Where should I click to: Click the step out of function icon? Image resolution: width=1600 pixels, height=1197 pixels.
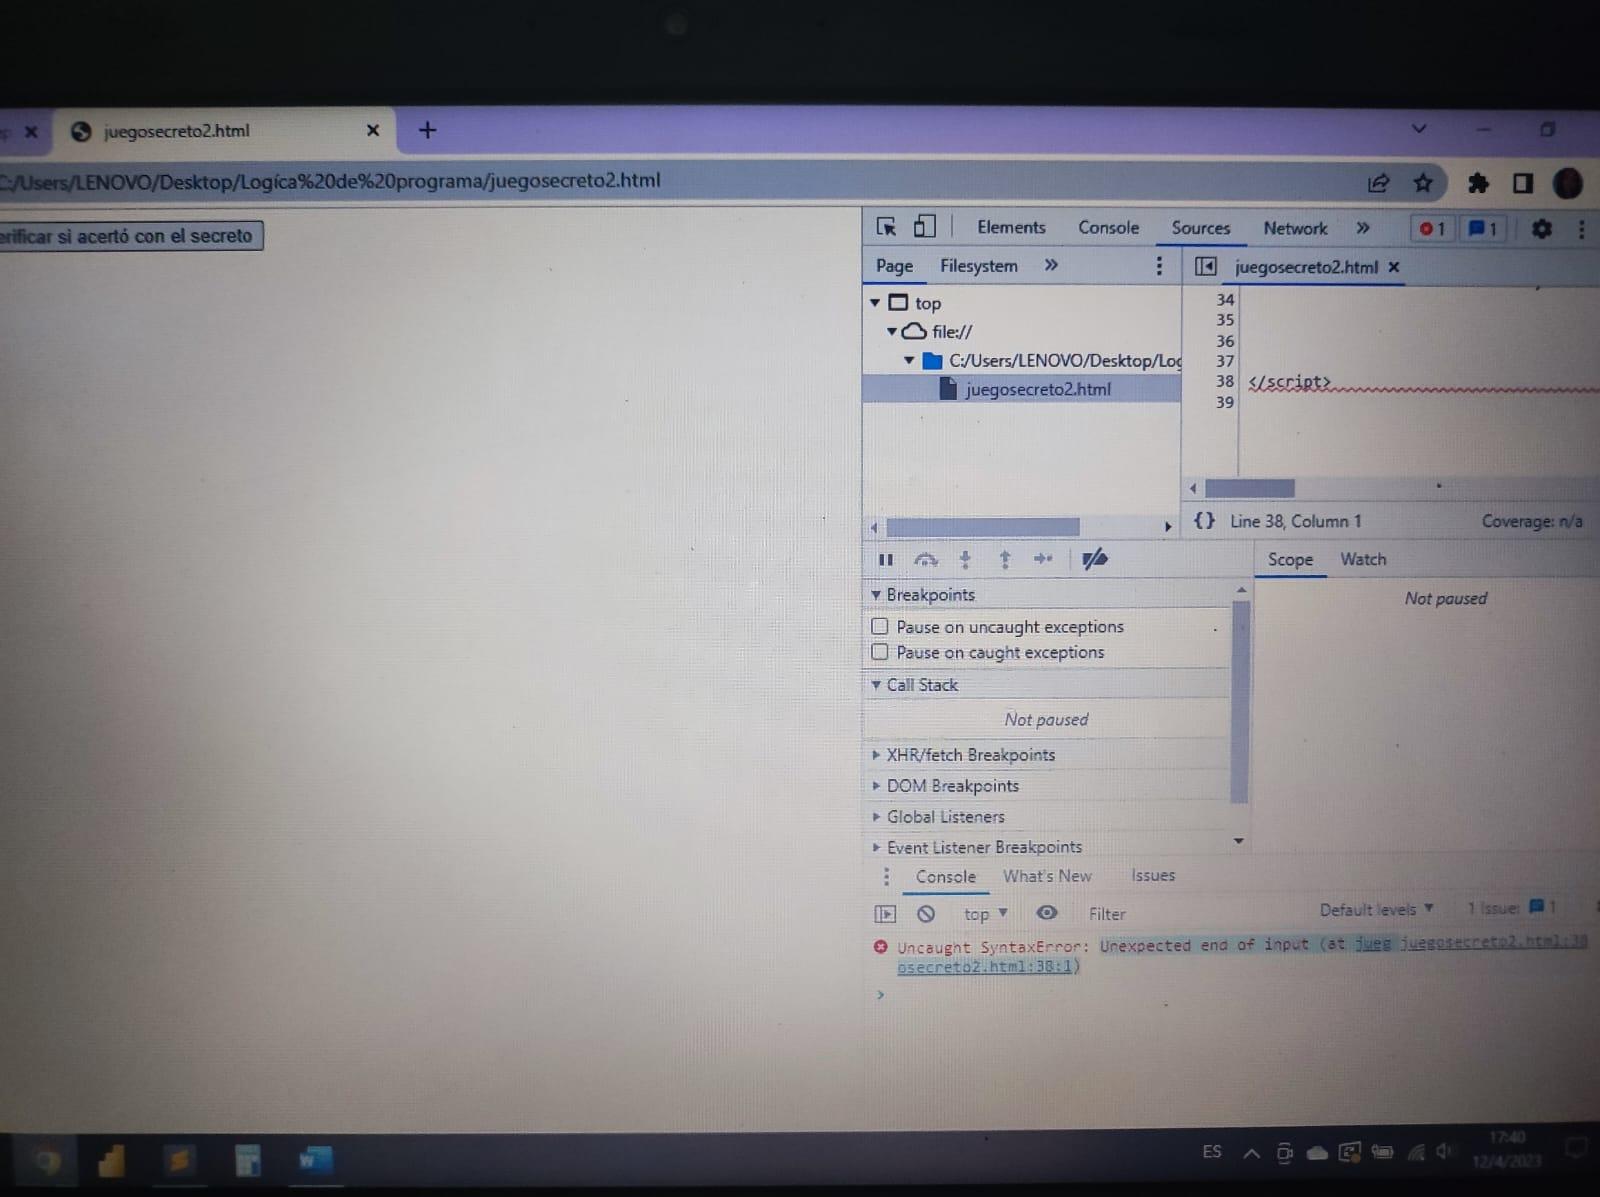point(1005,559)
